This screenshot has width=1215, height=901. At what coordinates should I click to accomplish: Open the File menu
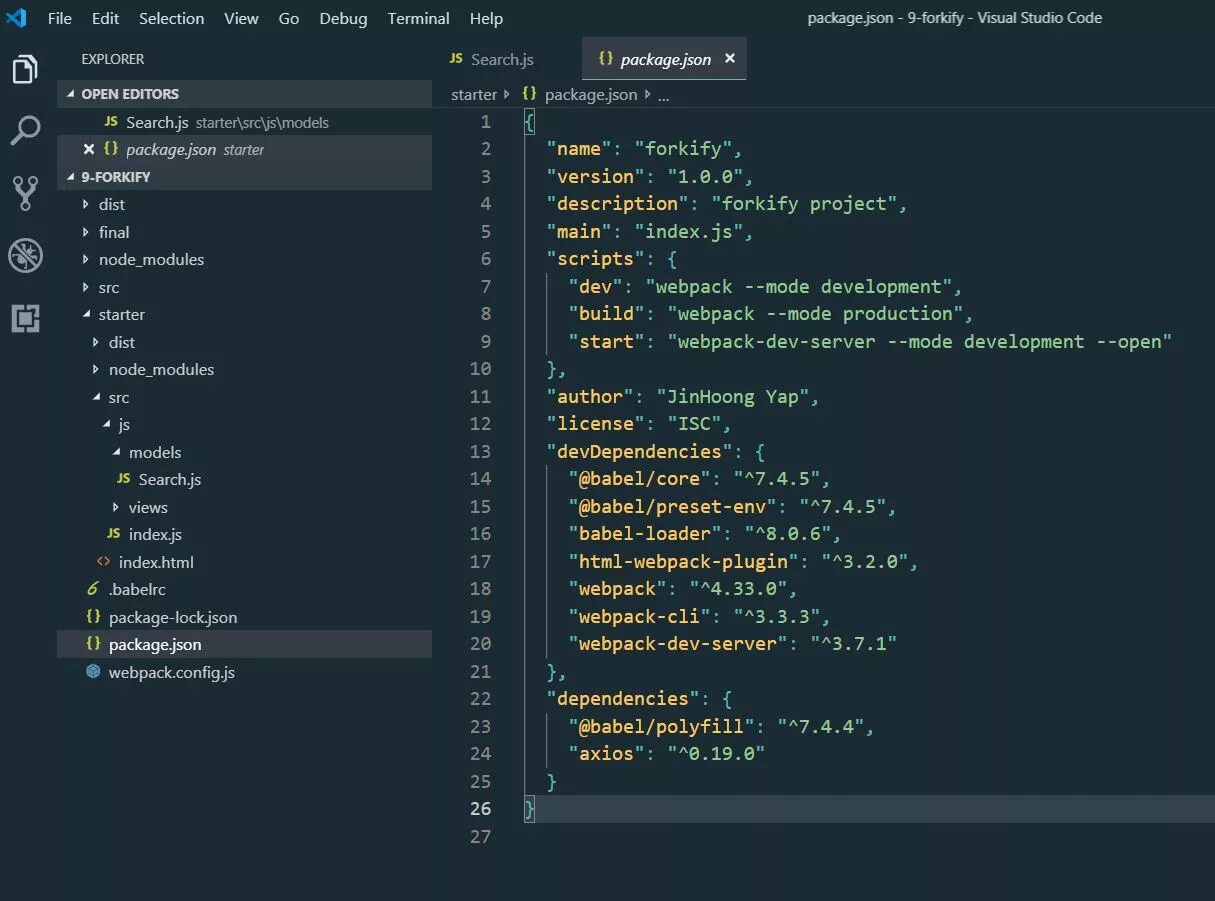coord(60,18)
